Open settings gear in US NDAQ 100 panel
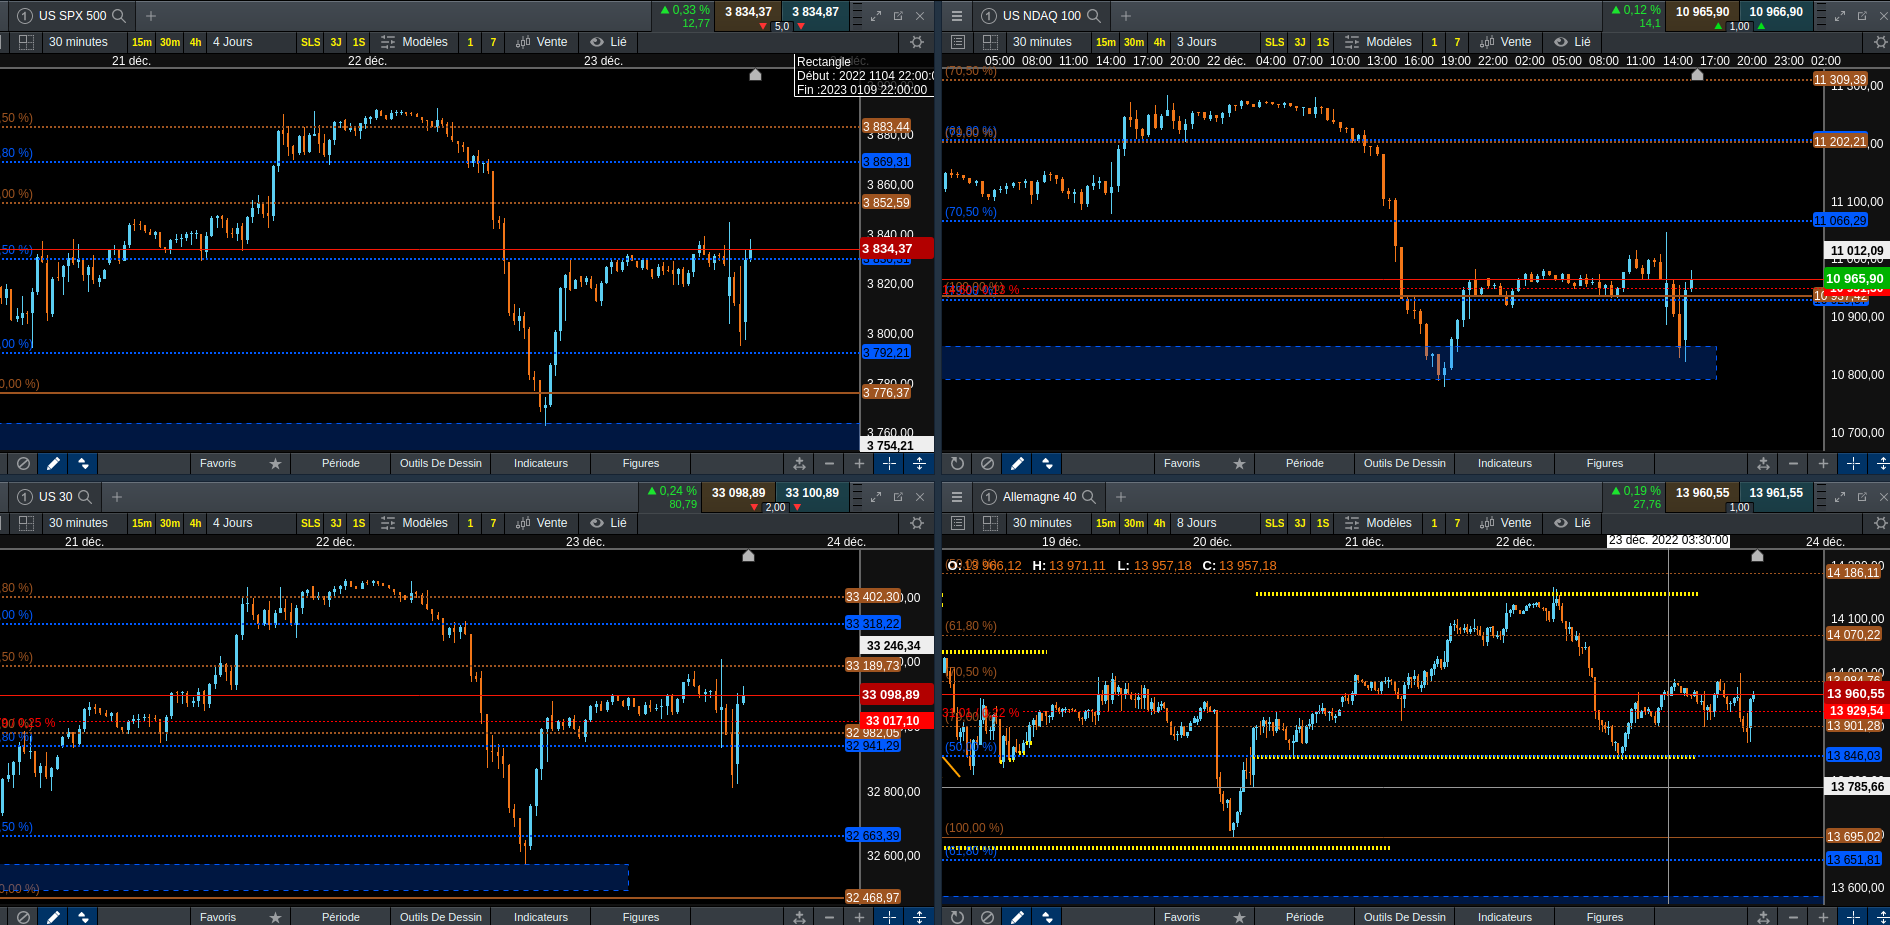Viewport: 1890px width, 925px height. pyautogui.click(x=1881, y=42)
